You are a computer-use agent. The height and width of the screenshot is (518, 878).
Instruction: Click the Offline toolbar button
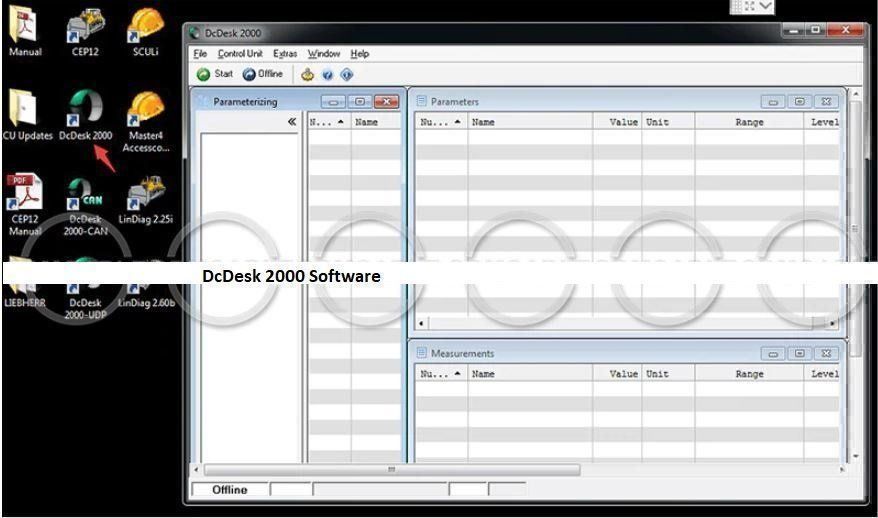[263, 74]
